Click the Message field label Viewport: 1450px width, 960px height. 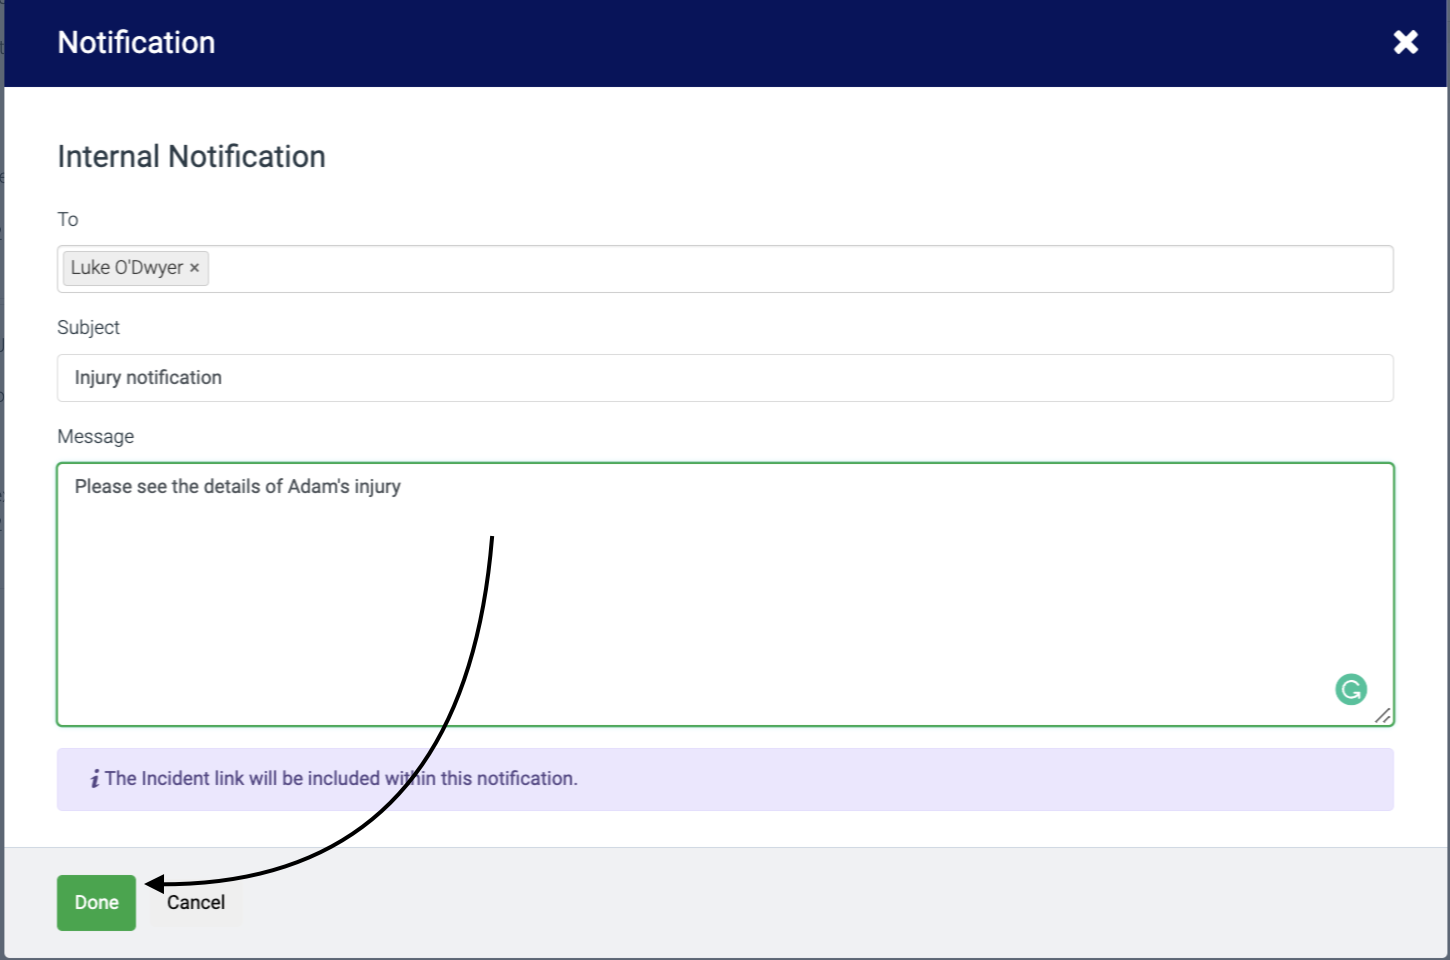(x=95, y=437)
